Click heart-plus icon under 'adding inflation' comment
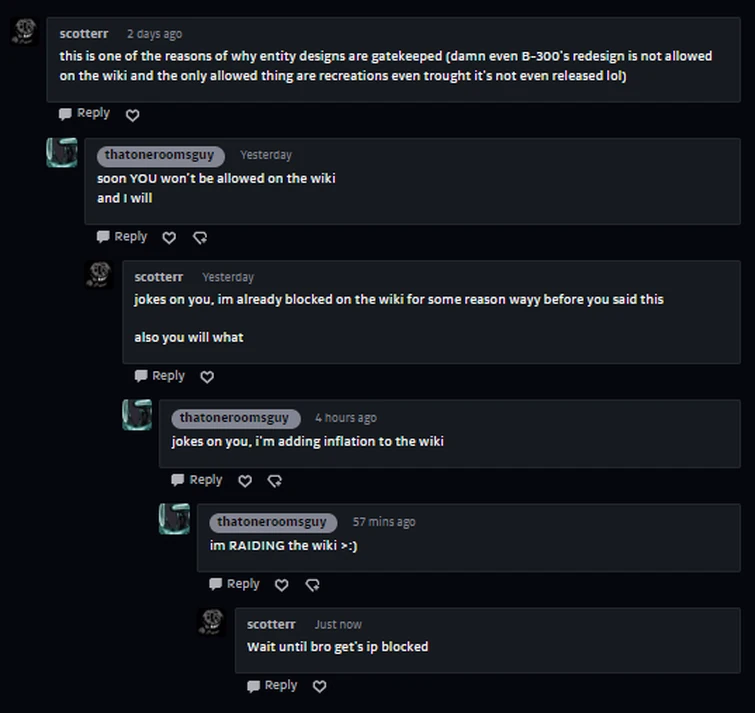Screen dimensions: 755x713 tap(275, 481)
